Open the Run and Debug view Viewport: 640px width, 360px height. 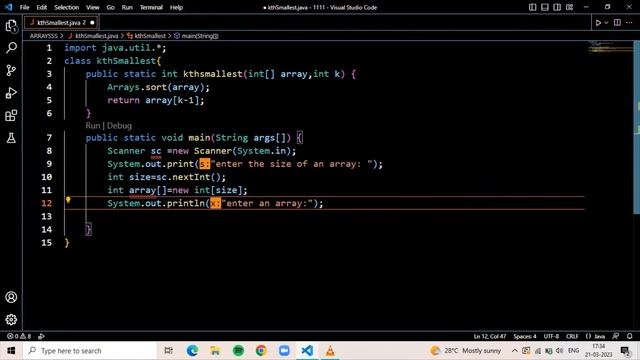pos(11,93)
